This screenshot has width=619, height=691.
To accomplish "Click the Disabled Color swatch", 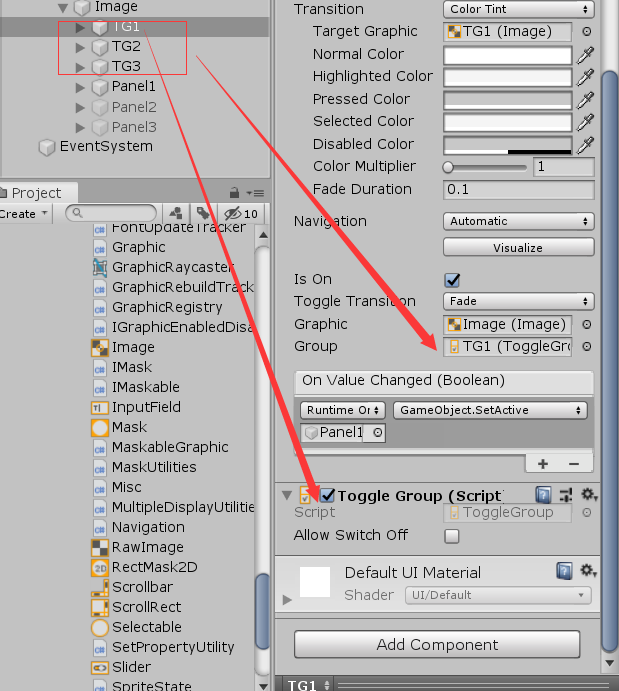I will [x=508, y=145].
